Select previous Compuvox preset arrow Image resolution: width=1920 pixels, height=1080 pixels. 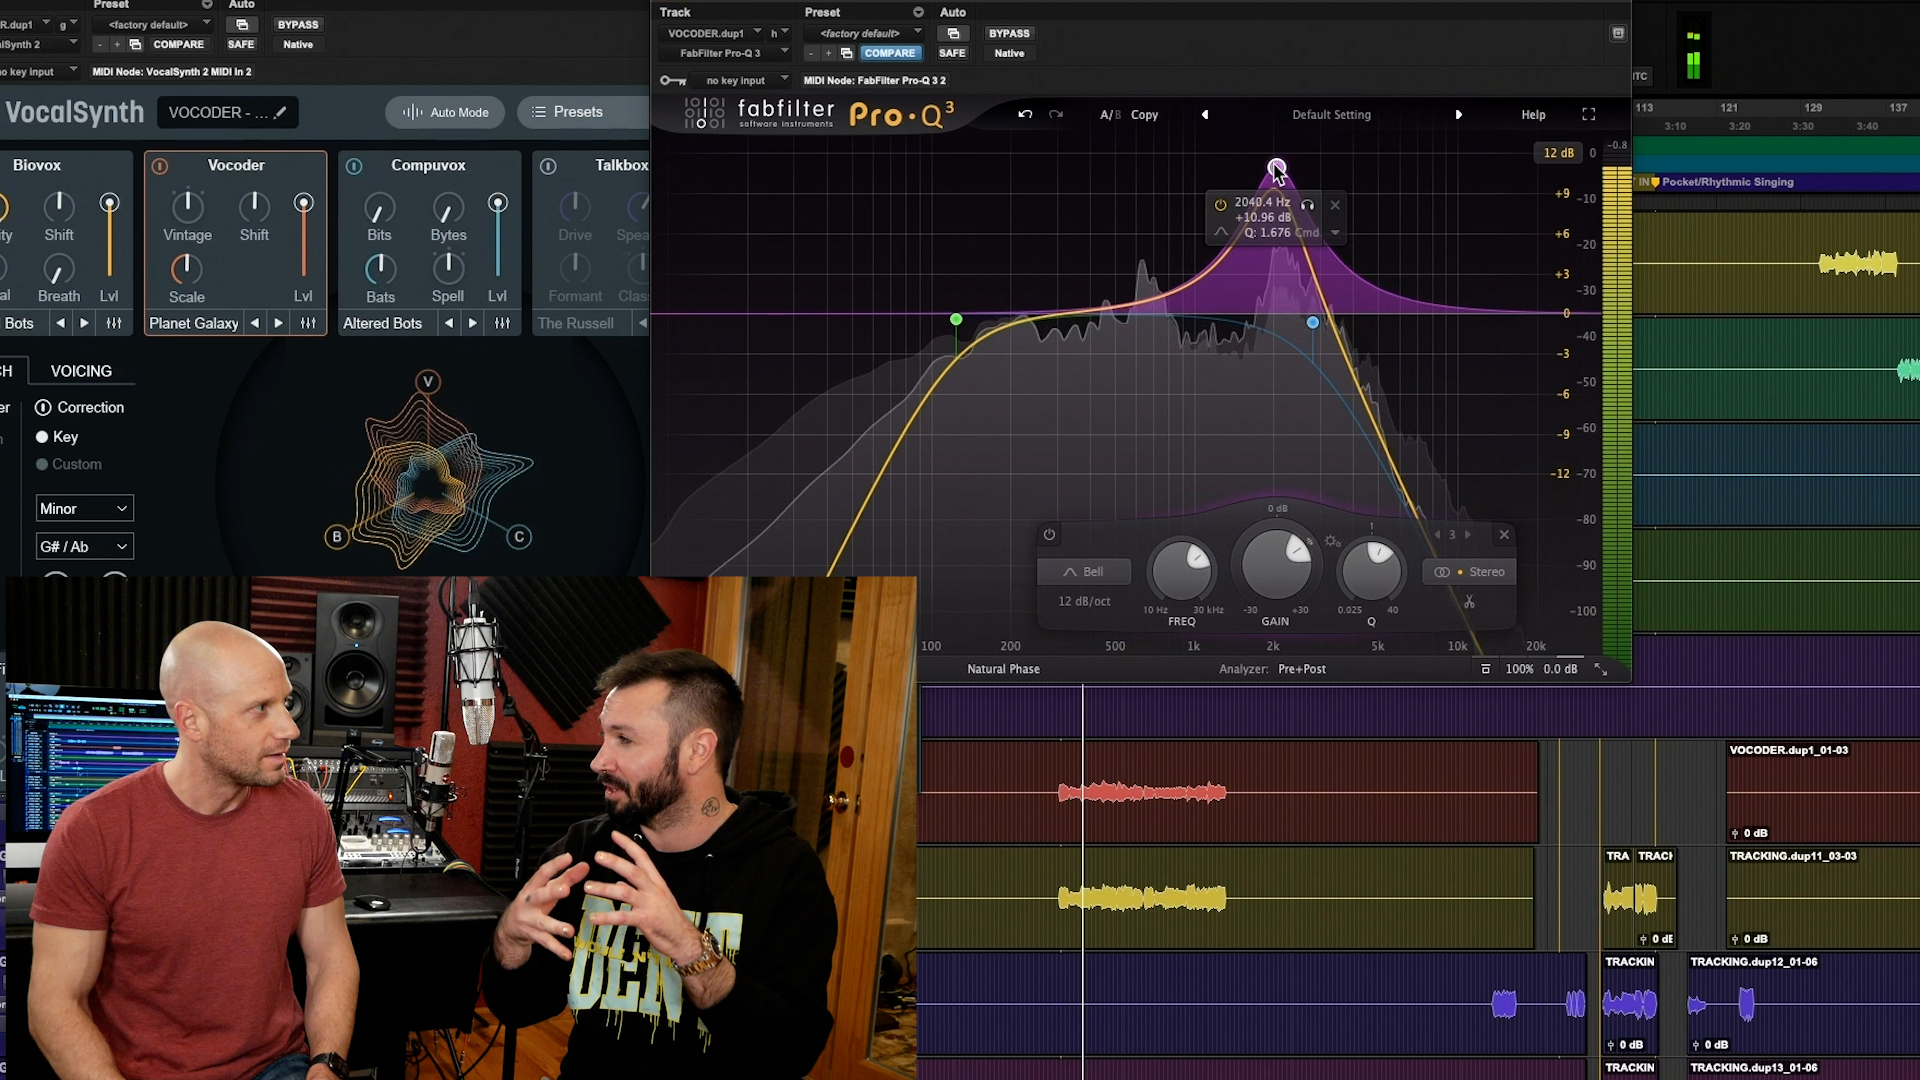click(x=449, y=323)
